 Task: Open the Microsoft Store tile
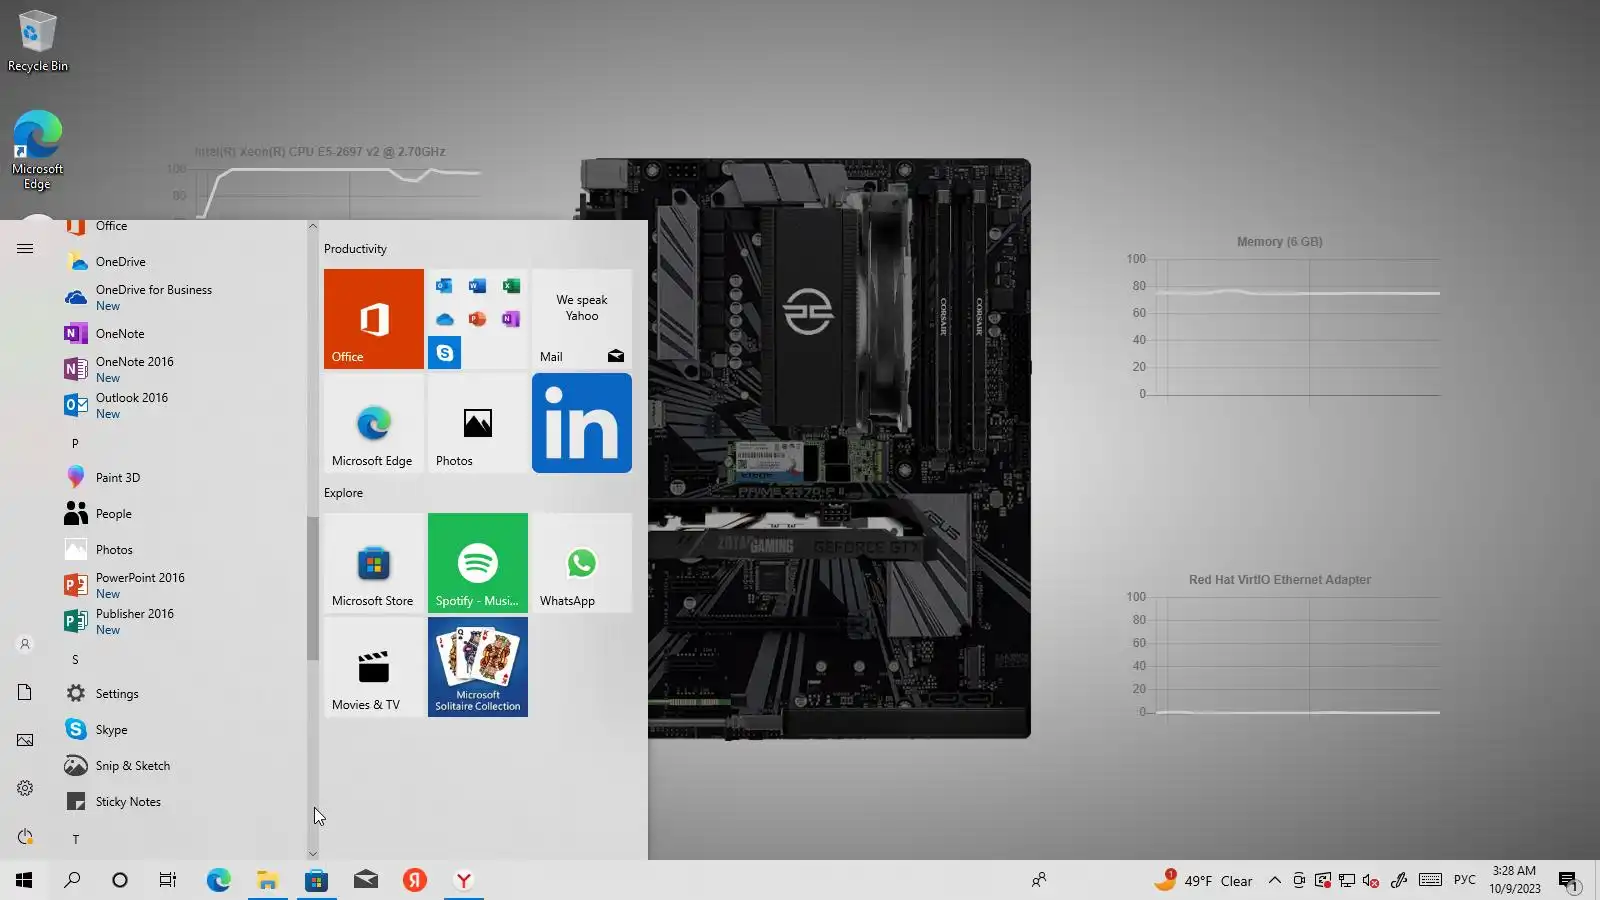(x=374, y=563)
